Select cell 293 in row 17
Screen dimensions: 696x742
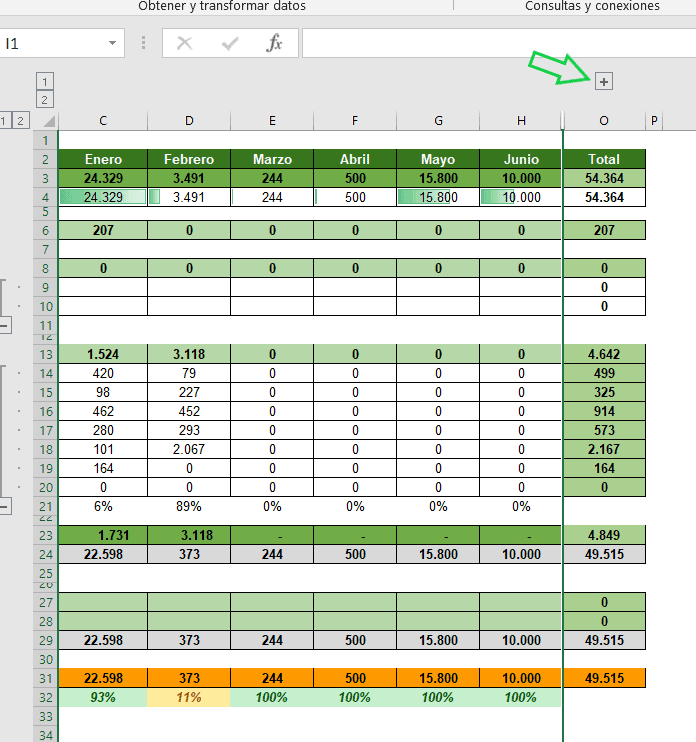(189, 430)
